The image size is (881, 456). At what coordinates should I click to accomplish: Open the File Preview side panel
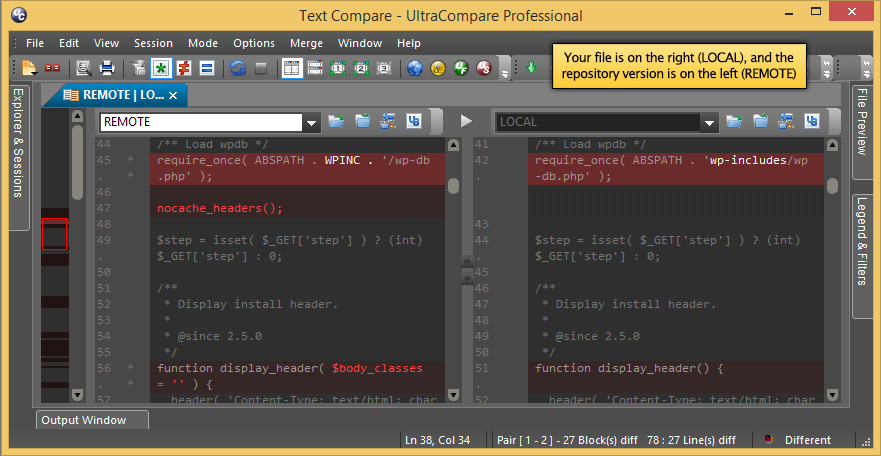pyautogui.click(x=861, y=133)
